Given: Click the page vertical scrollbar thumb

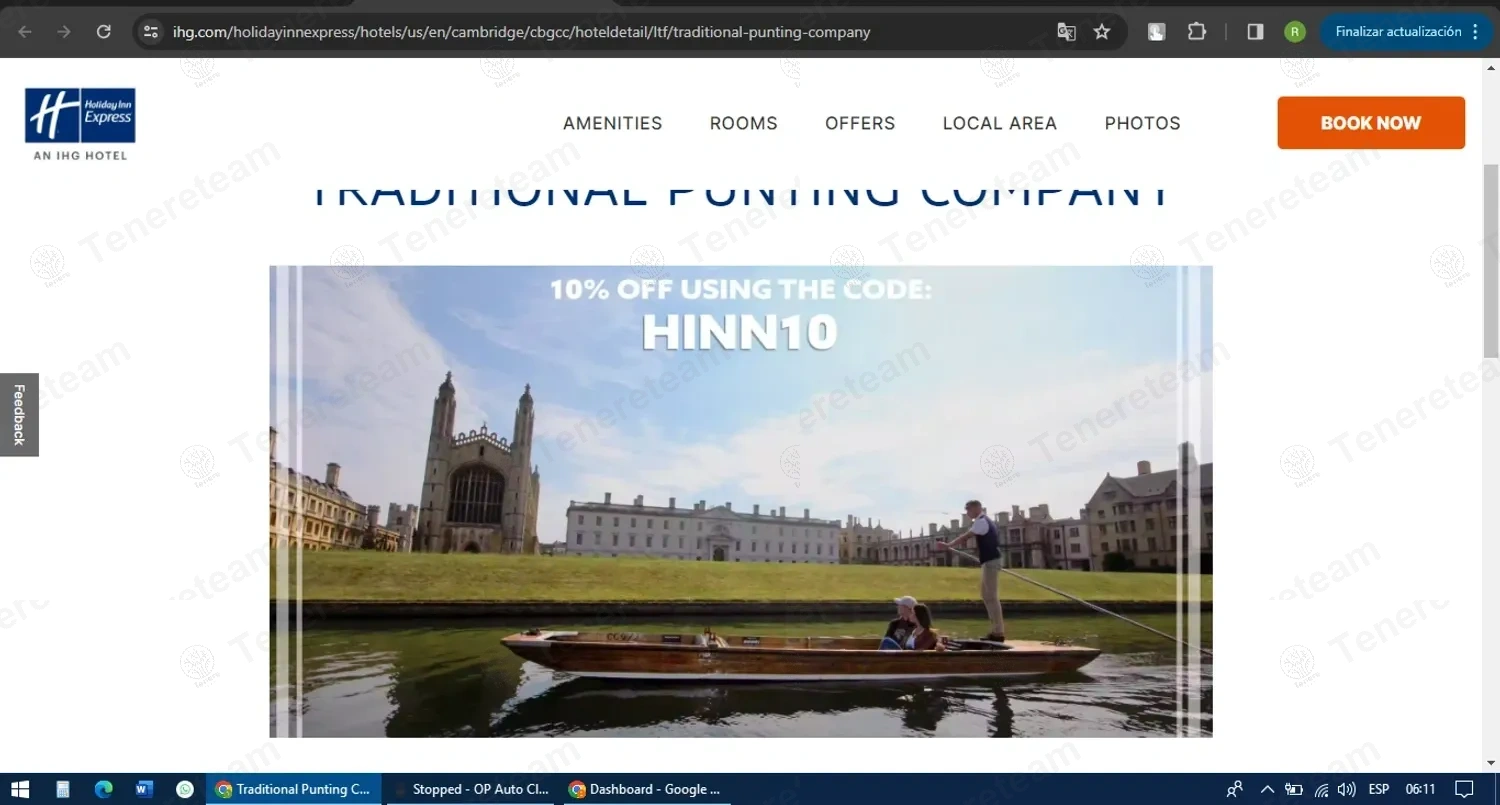Looking at the screenshot, I should (x=1491, y=260).
